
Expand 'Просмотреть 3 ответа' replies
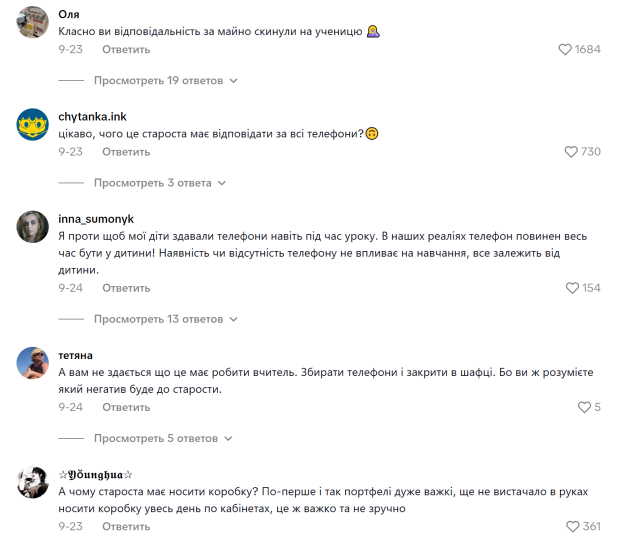point(159,183)
